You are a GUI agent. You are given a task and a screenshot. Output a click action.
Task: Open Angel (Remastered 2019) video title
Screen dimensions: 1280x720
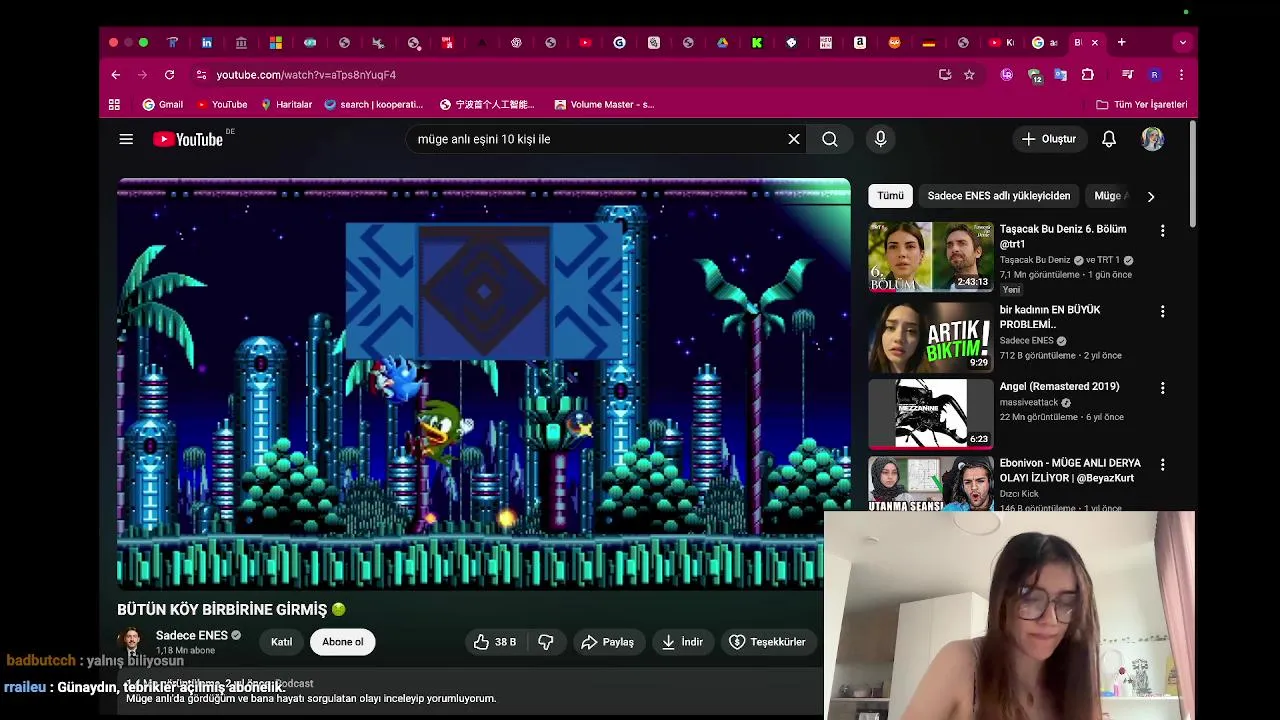[x=1059, y=386]
